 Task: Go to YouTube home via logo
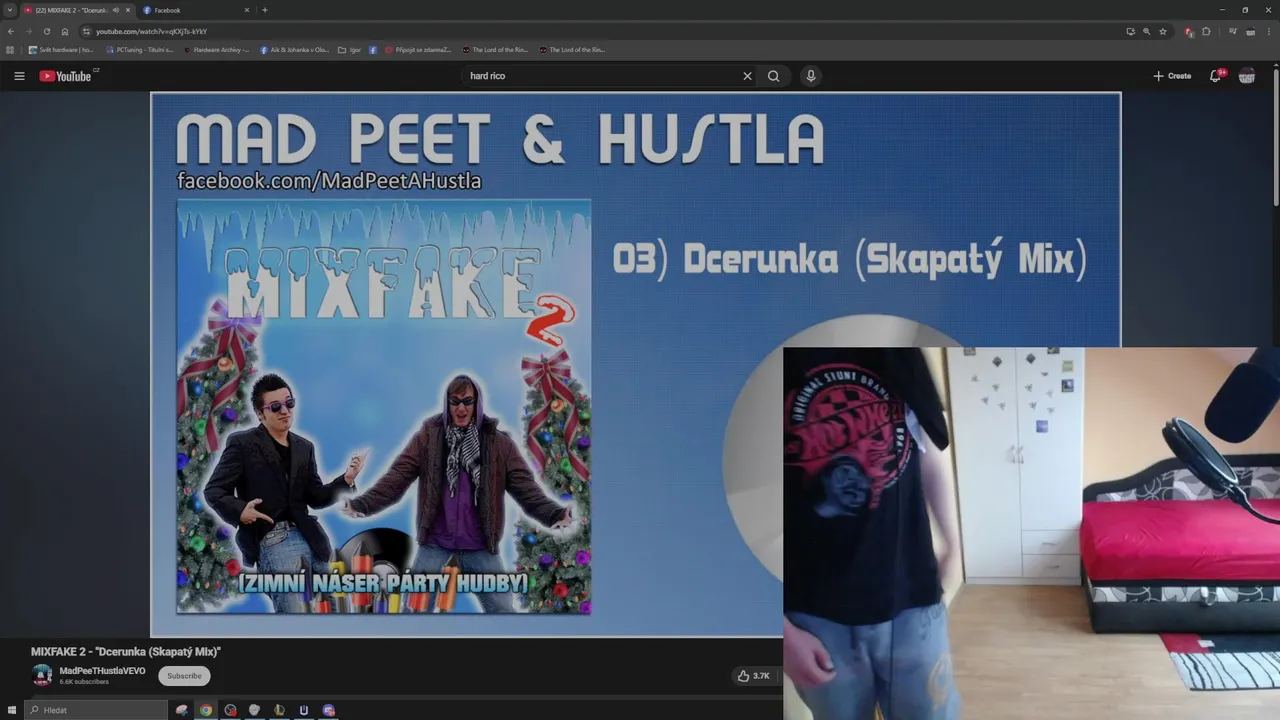[66, 76]
